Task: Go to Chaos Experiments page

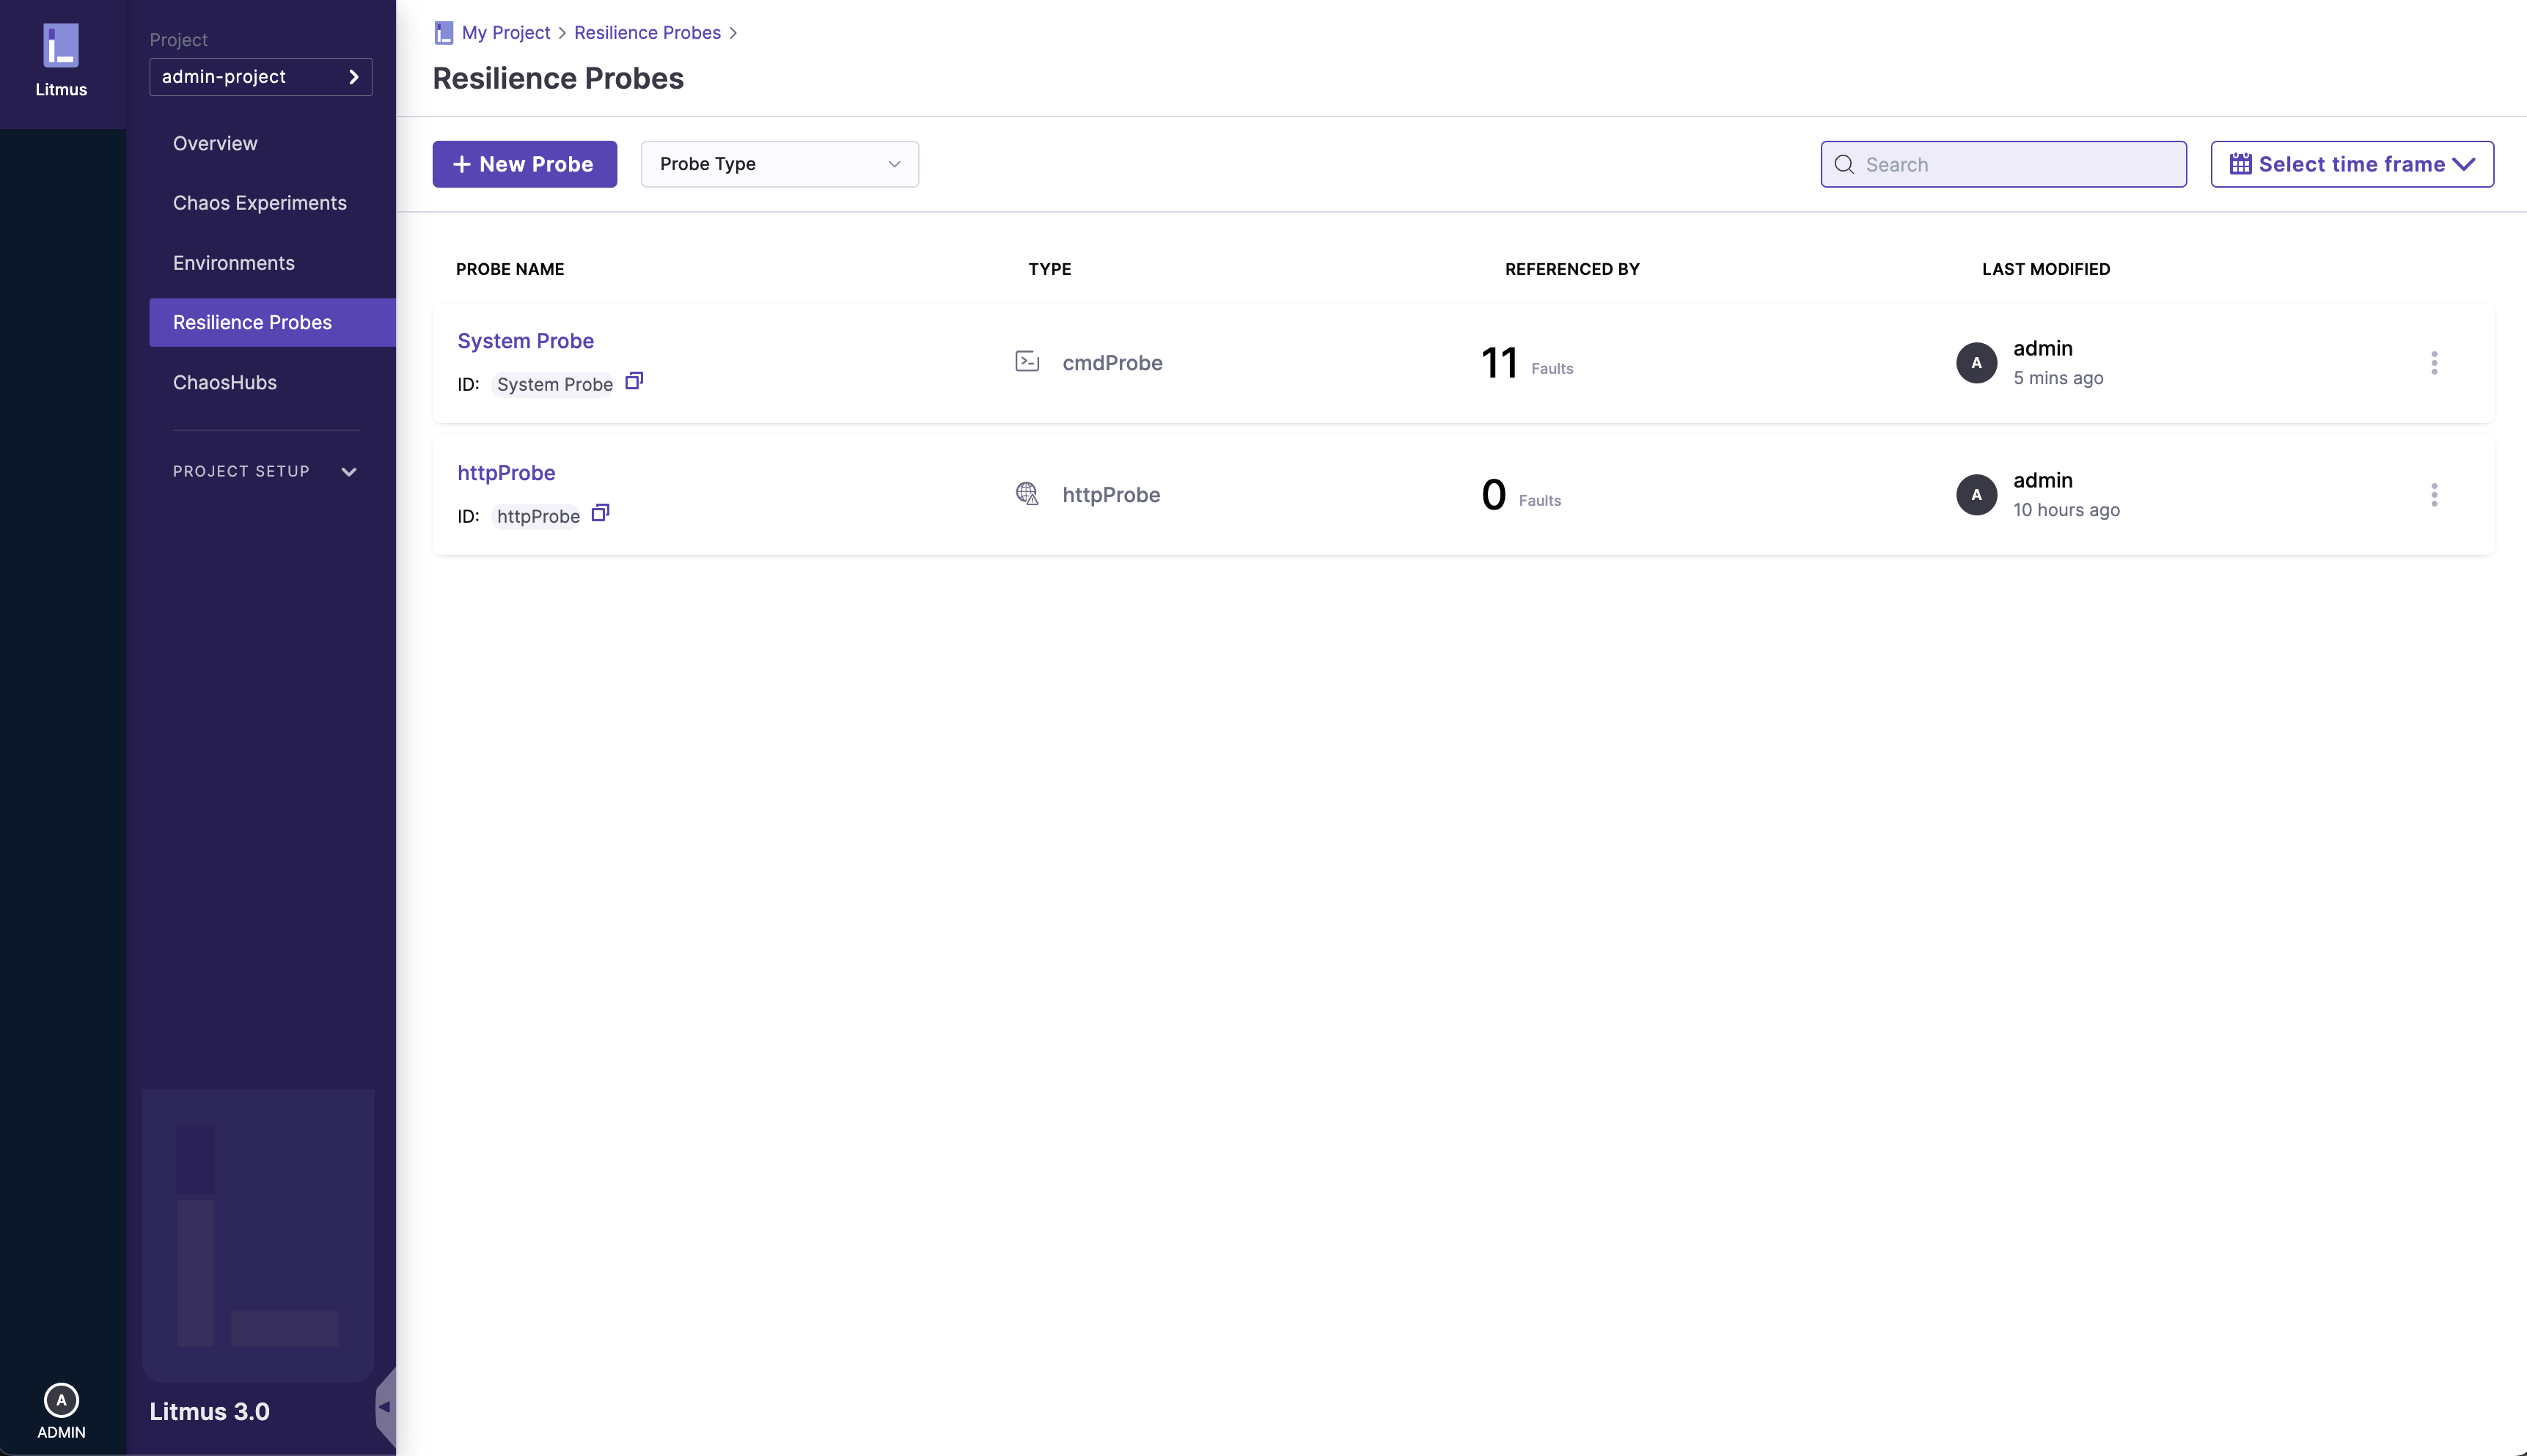Action: pos(260,203)
